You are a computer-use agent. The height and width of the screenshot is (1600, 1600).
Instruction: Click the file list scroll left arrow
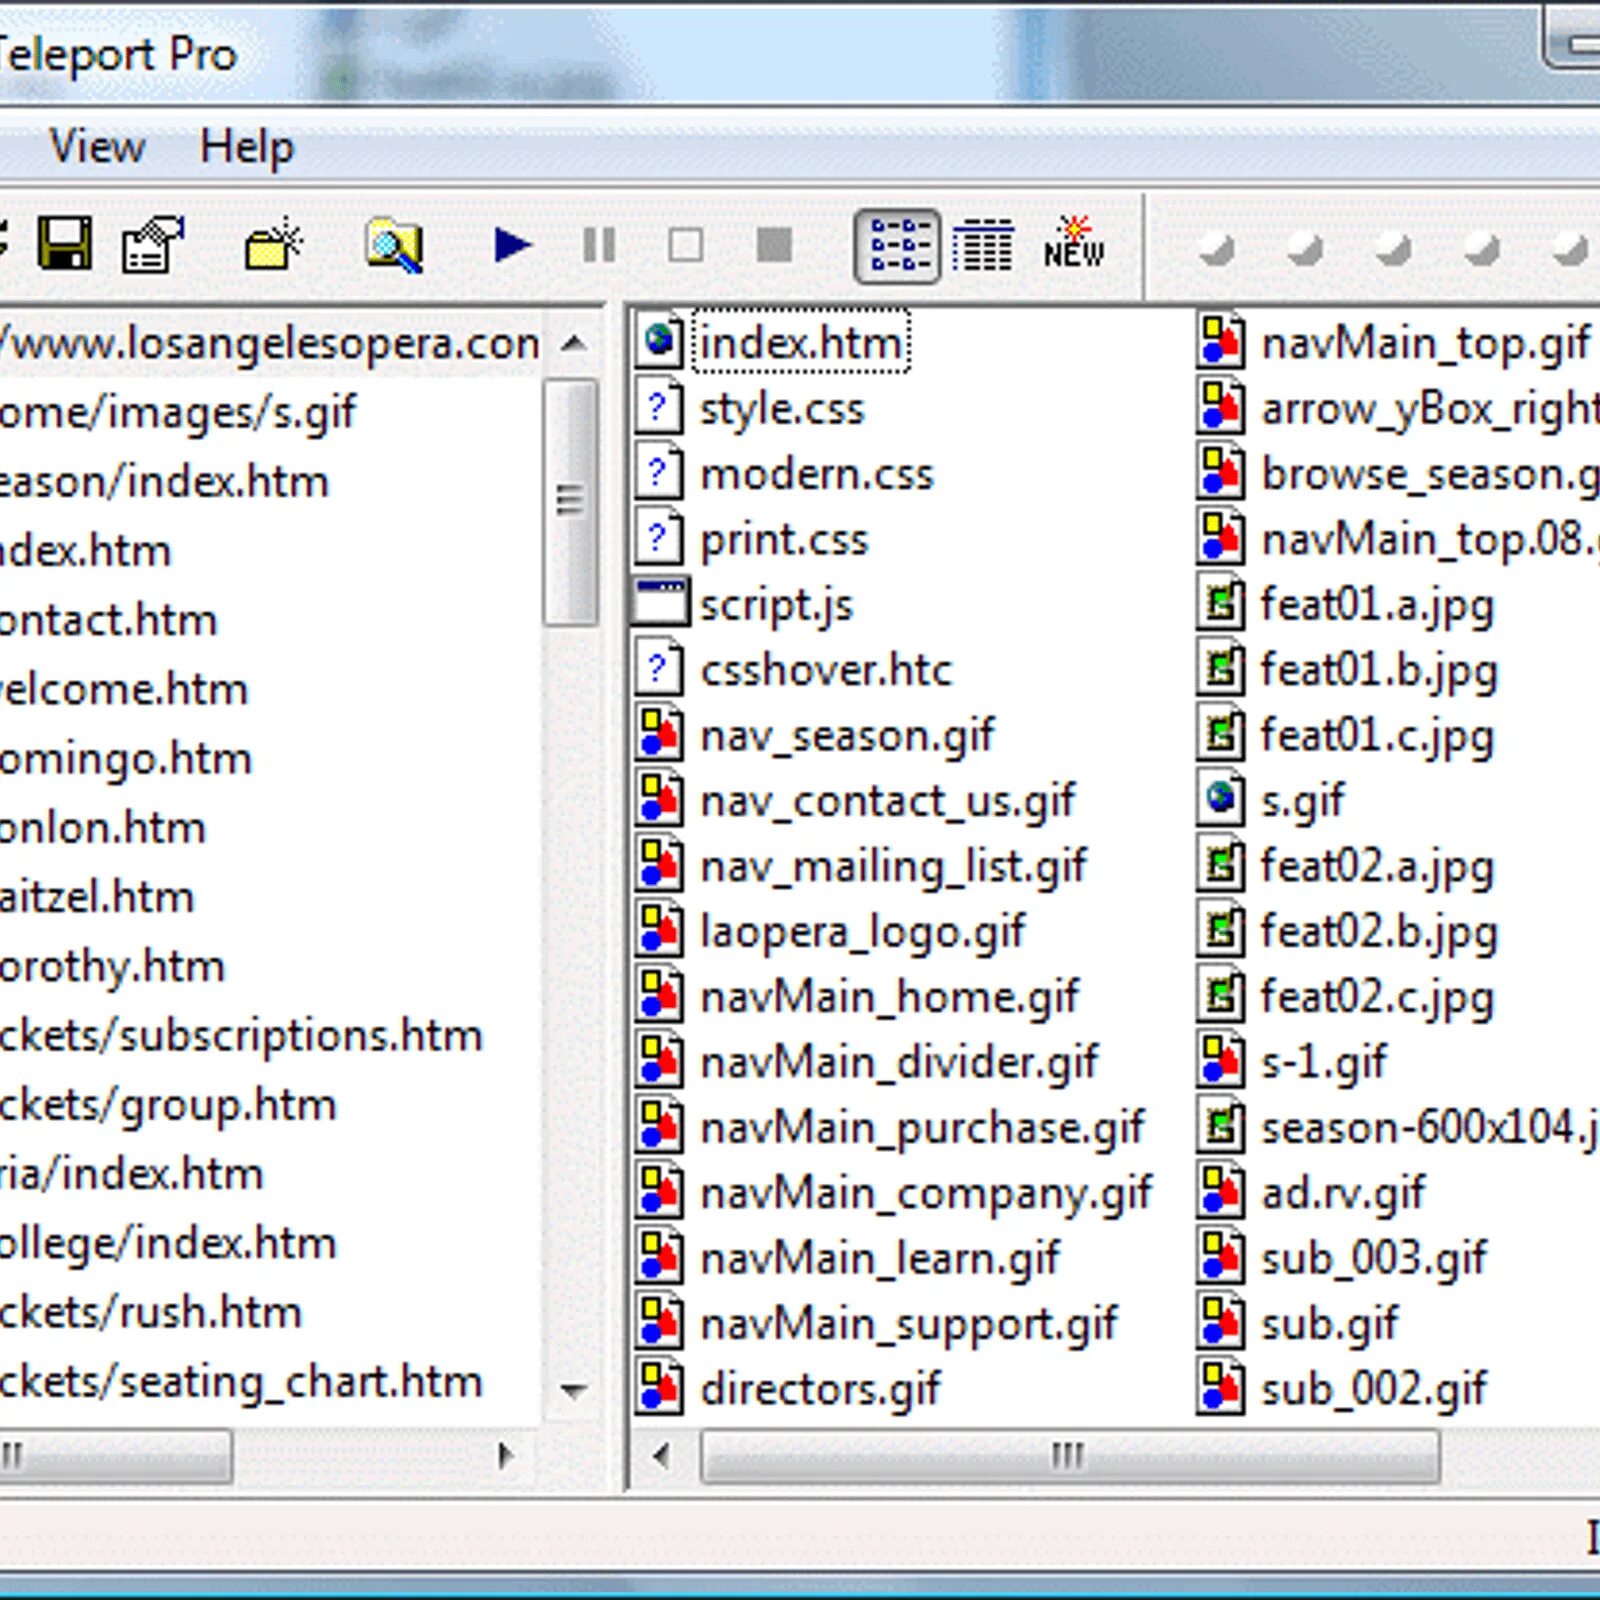click(x=660, y=1456)
